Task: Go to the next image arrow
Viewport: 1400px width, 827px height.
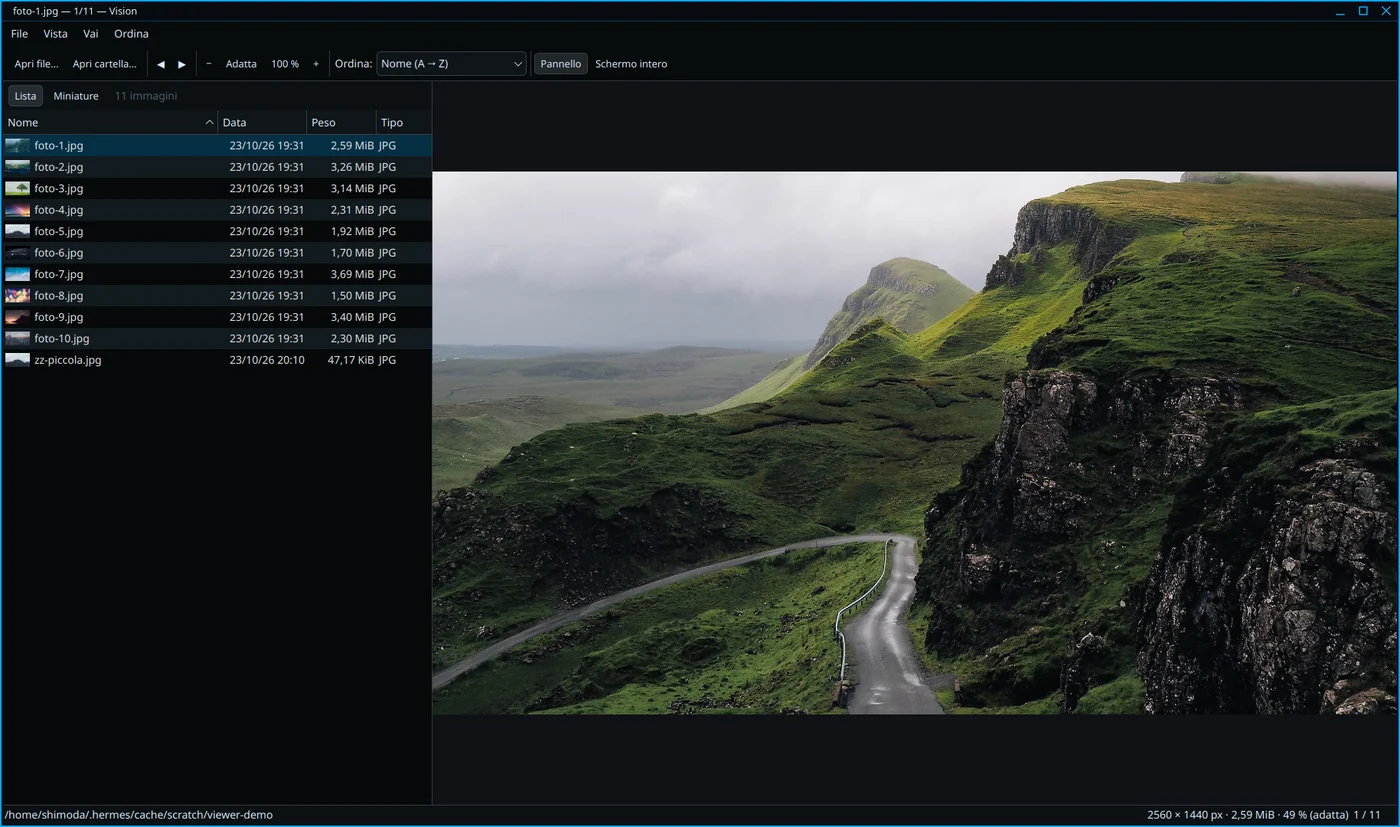Action: click(x=182, y=64)
